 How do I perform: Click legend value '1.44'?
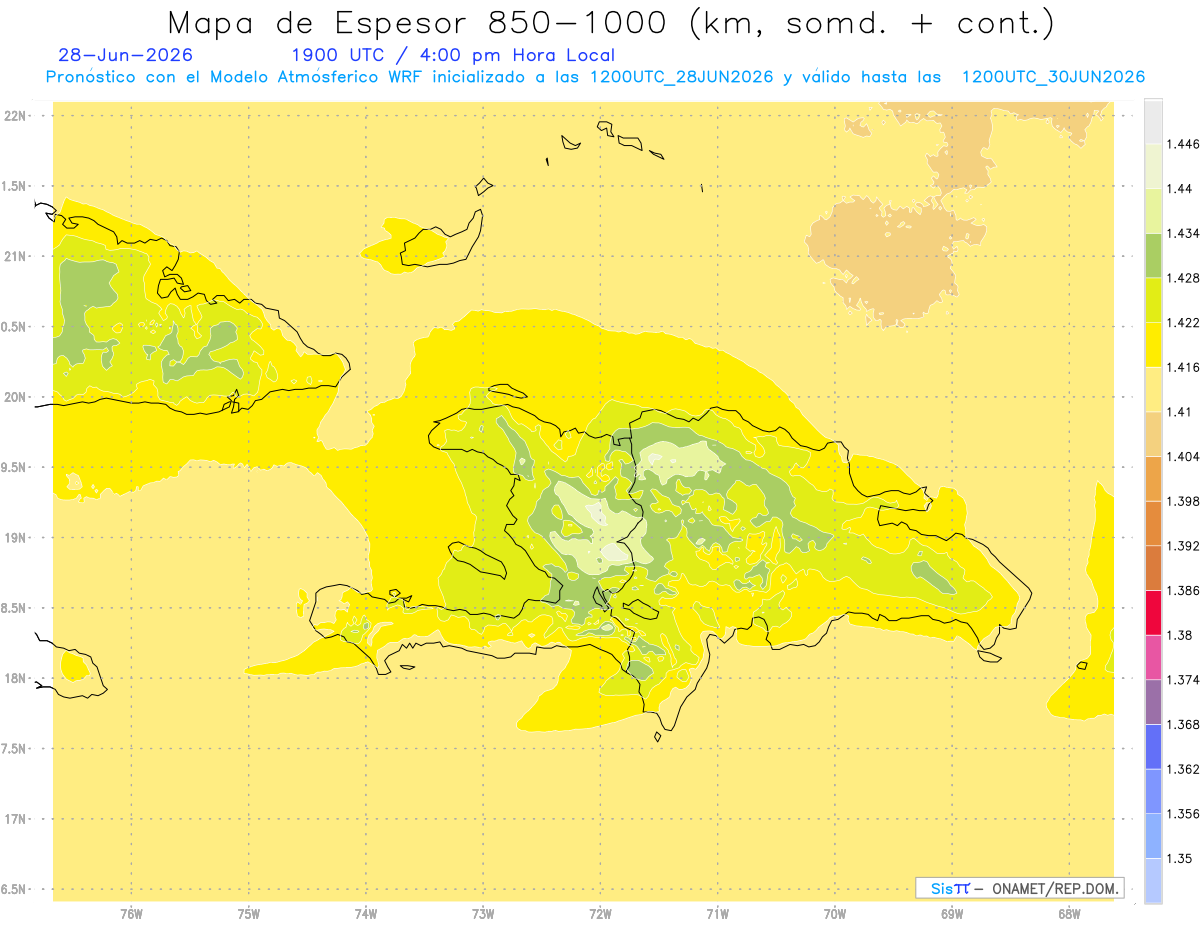pos(1179,189)
